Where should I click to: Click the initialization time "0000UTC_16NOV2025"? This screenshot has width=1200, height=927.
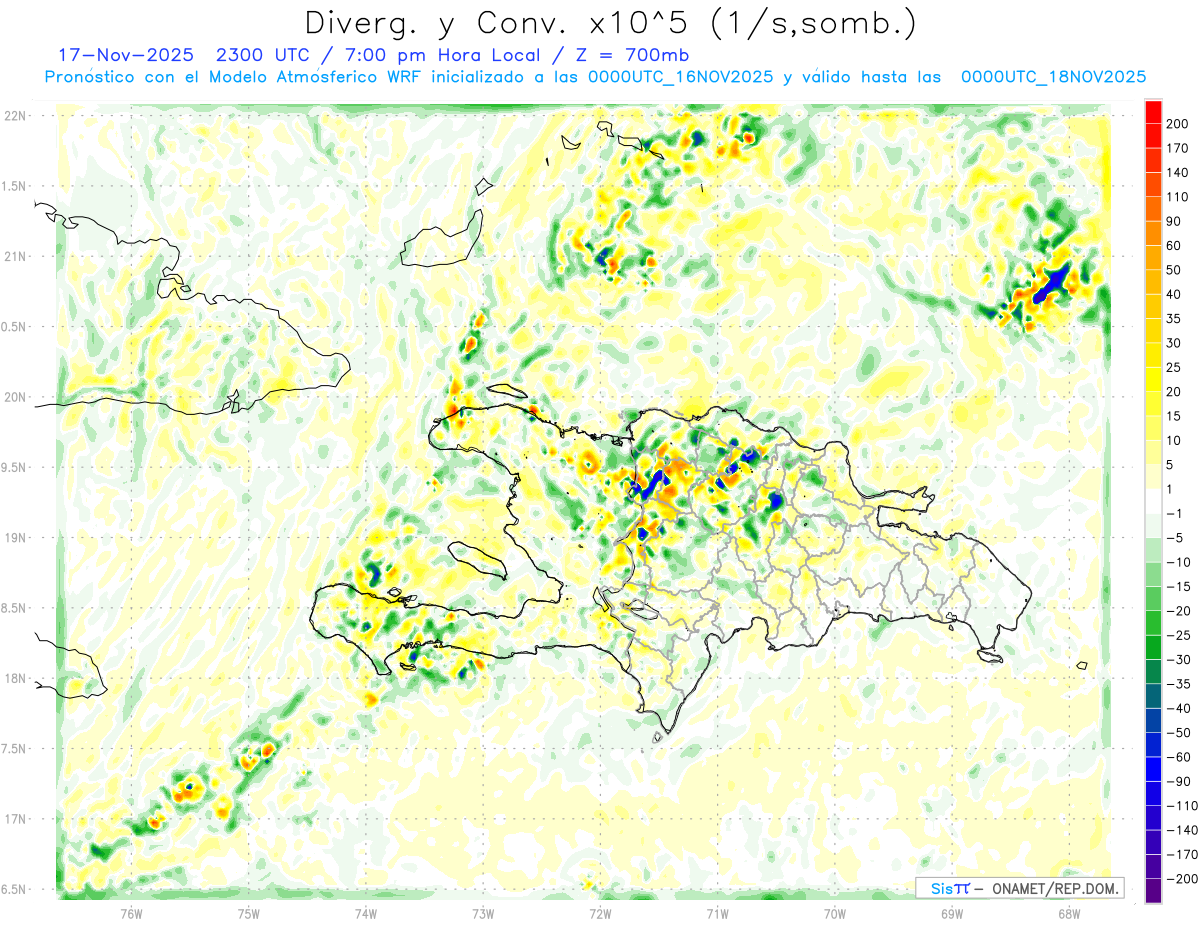click(x=681, y=77)
